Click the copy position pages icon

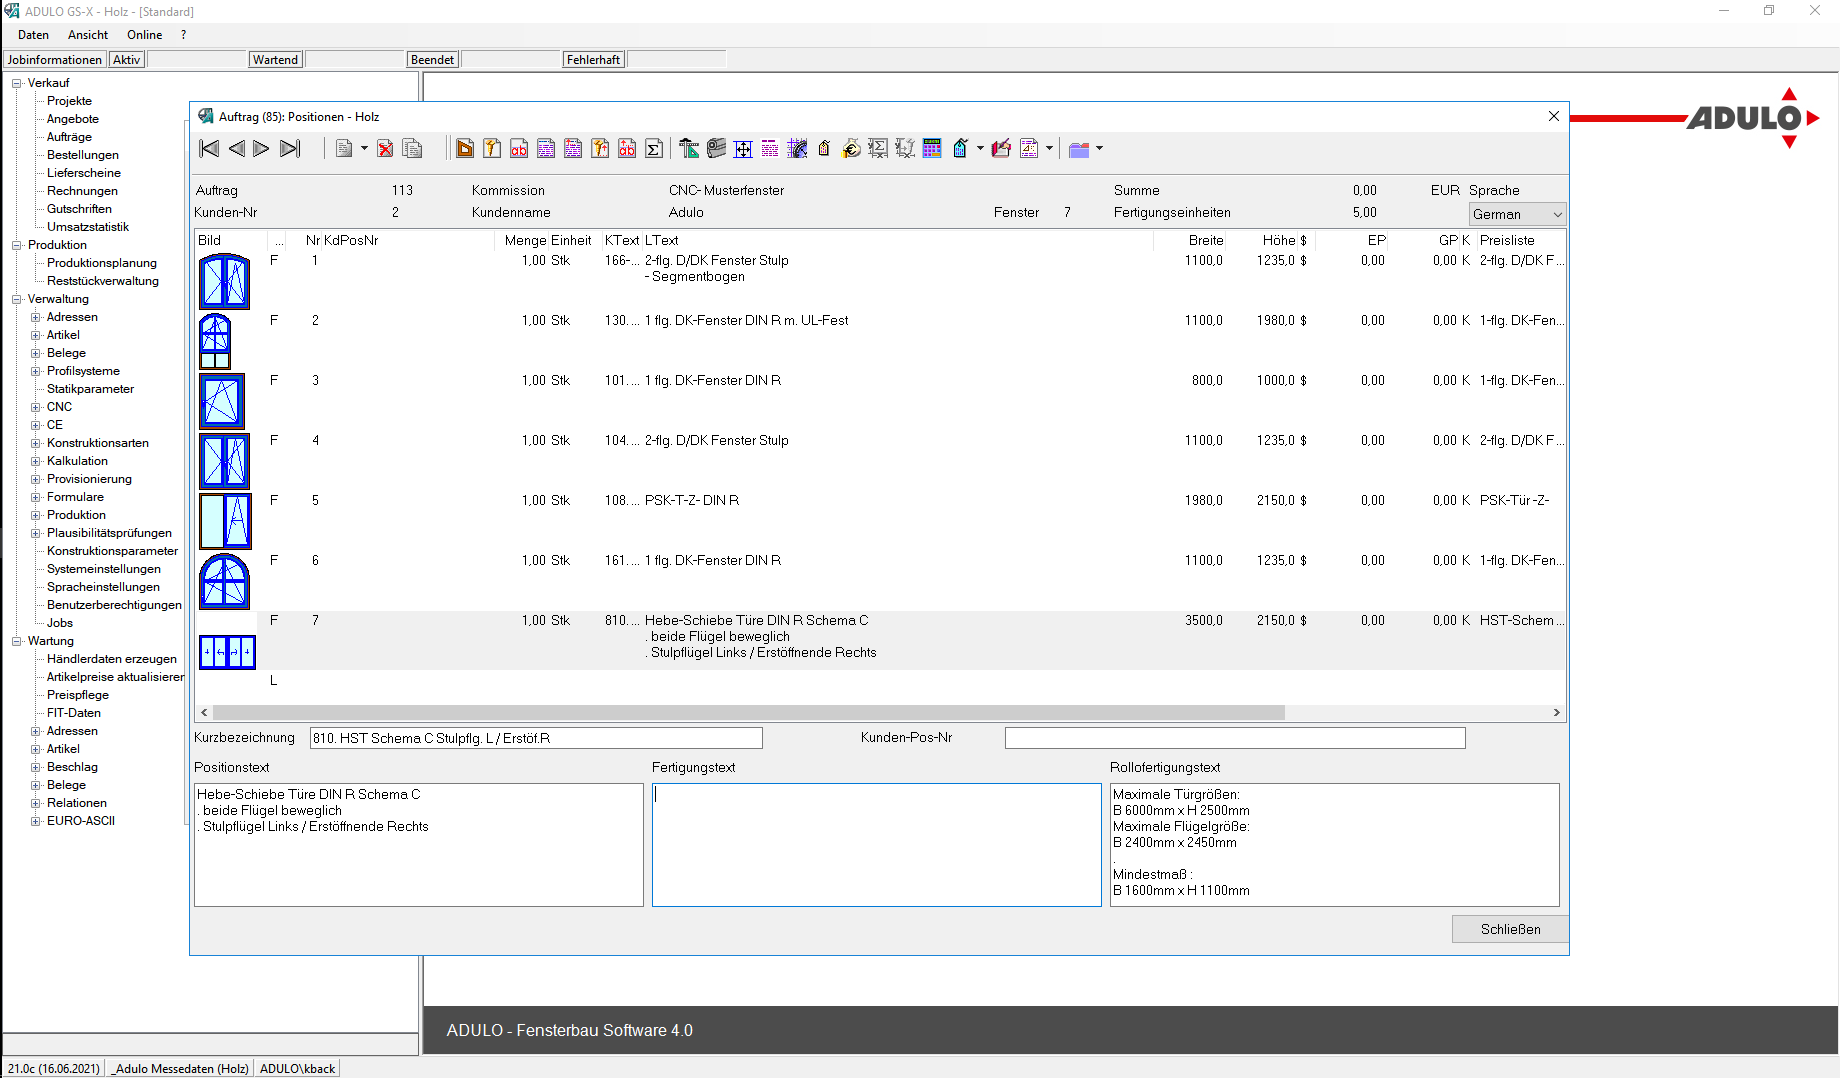(412, 149)
